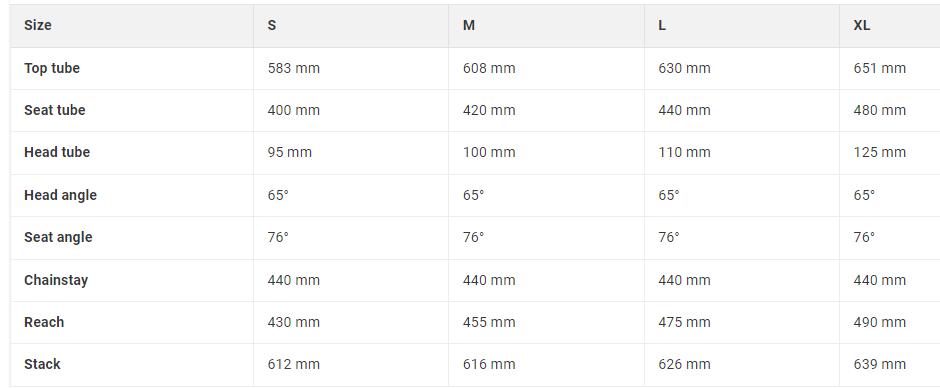Click the Seat tube row label
940x388 pixels.
(55, 110)
